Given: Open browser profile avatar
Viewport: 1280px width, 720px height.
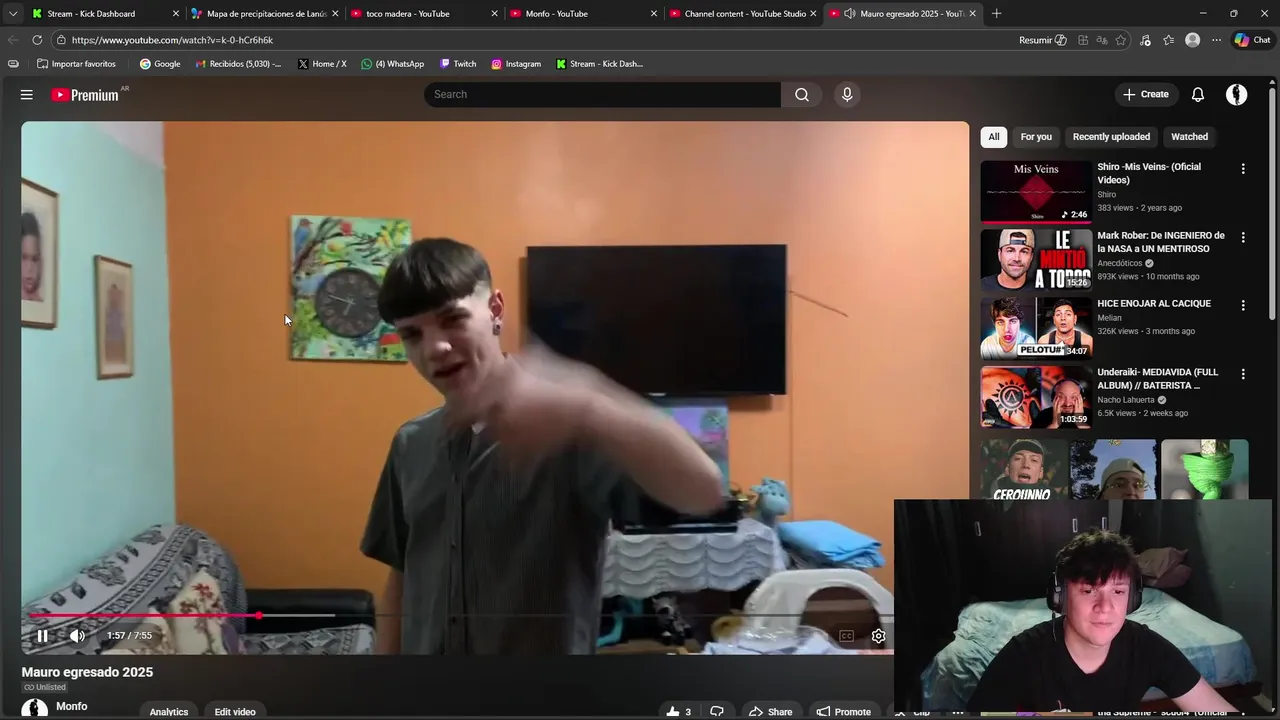Looking at the screenshot, I should pyautogui.click(x=1192, y=40).
